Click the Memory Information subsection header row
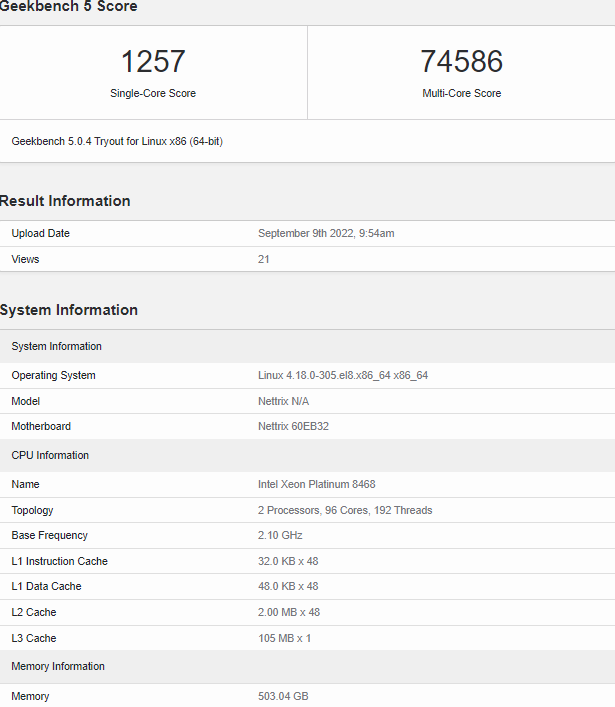 pos(308,666)
